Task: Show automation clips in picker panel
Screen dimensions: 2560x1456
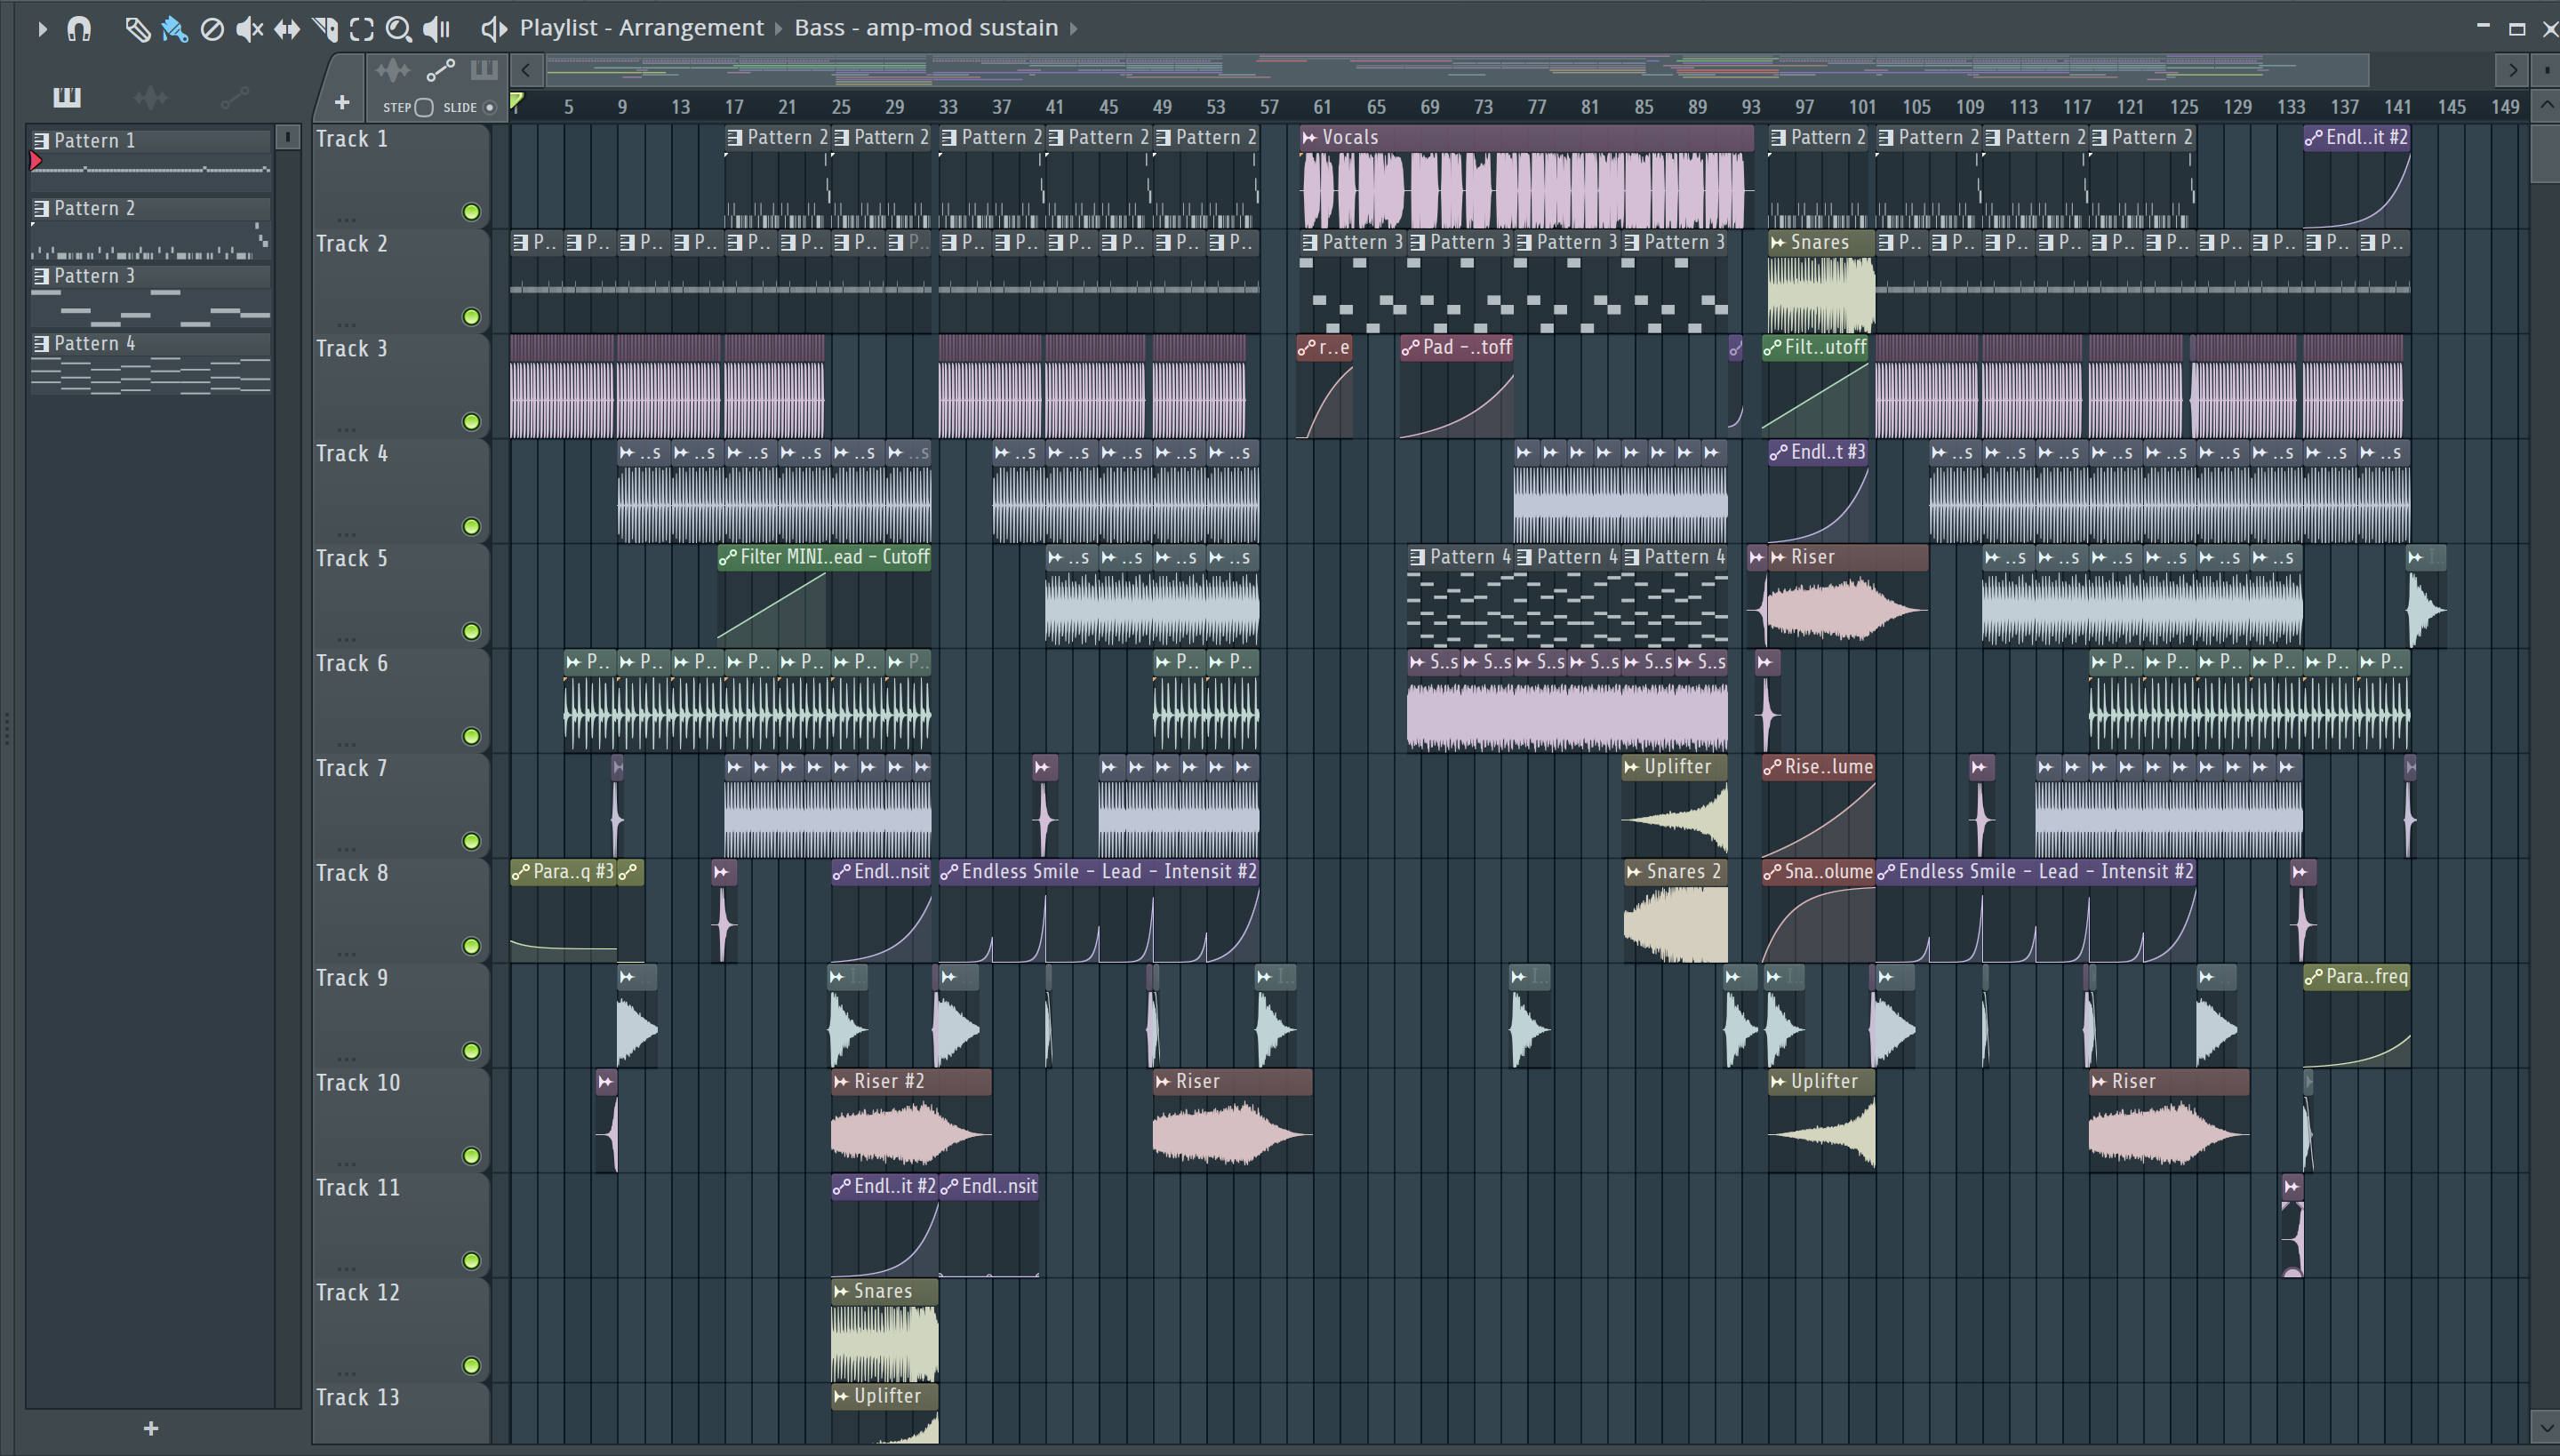Action: click(234, 97)
